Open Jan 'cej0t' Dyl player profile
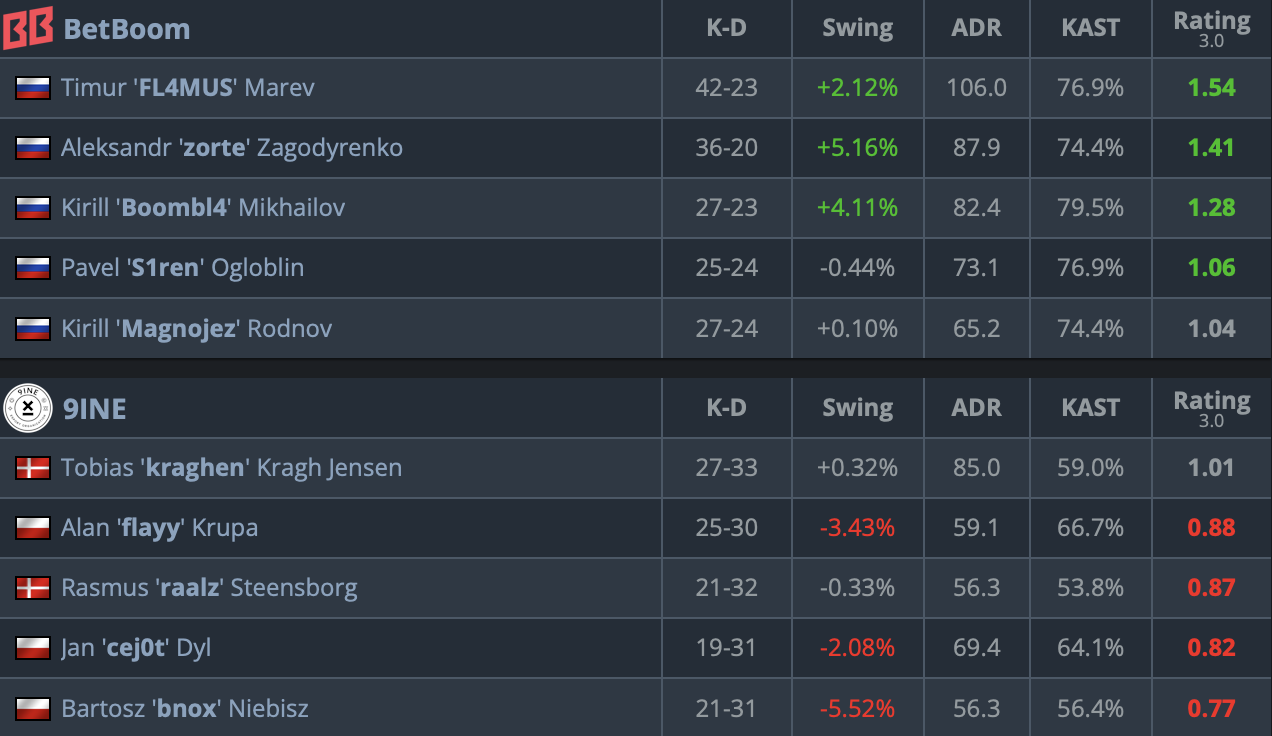 click(x=136, y=648)
